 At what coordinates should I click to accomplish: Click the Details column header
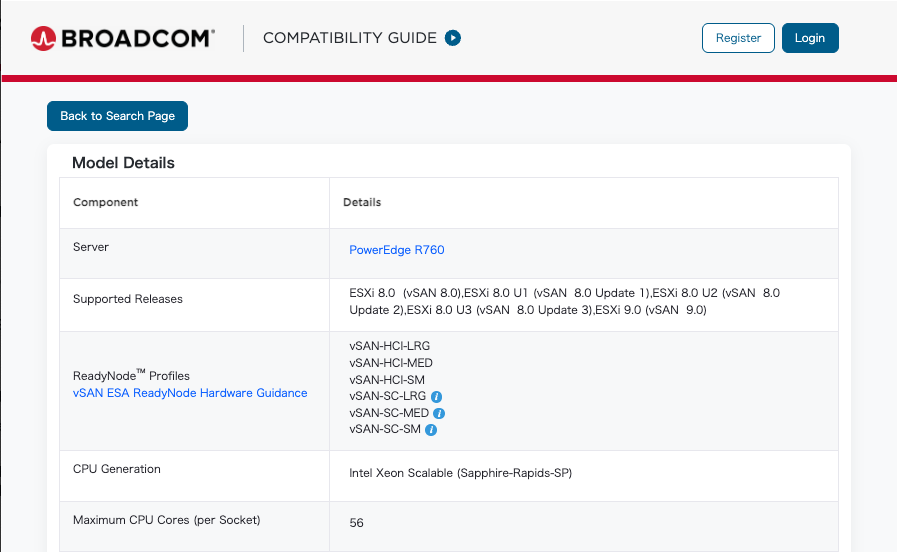click(x=362, y=202)
